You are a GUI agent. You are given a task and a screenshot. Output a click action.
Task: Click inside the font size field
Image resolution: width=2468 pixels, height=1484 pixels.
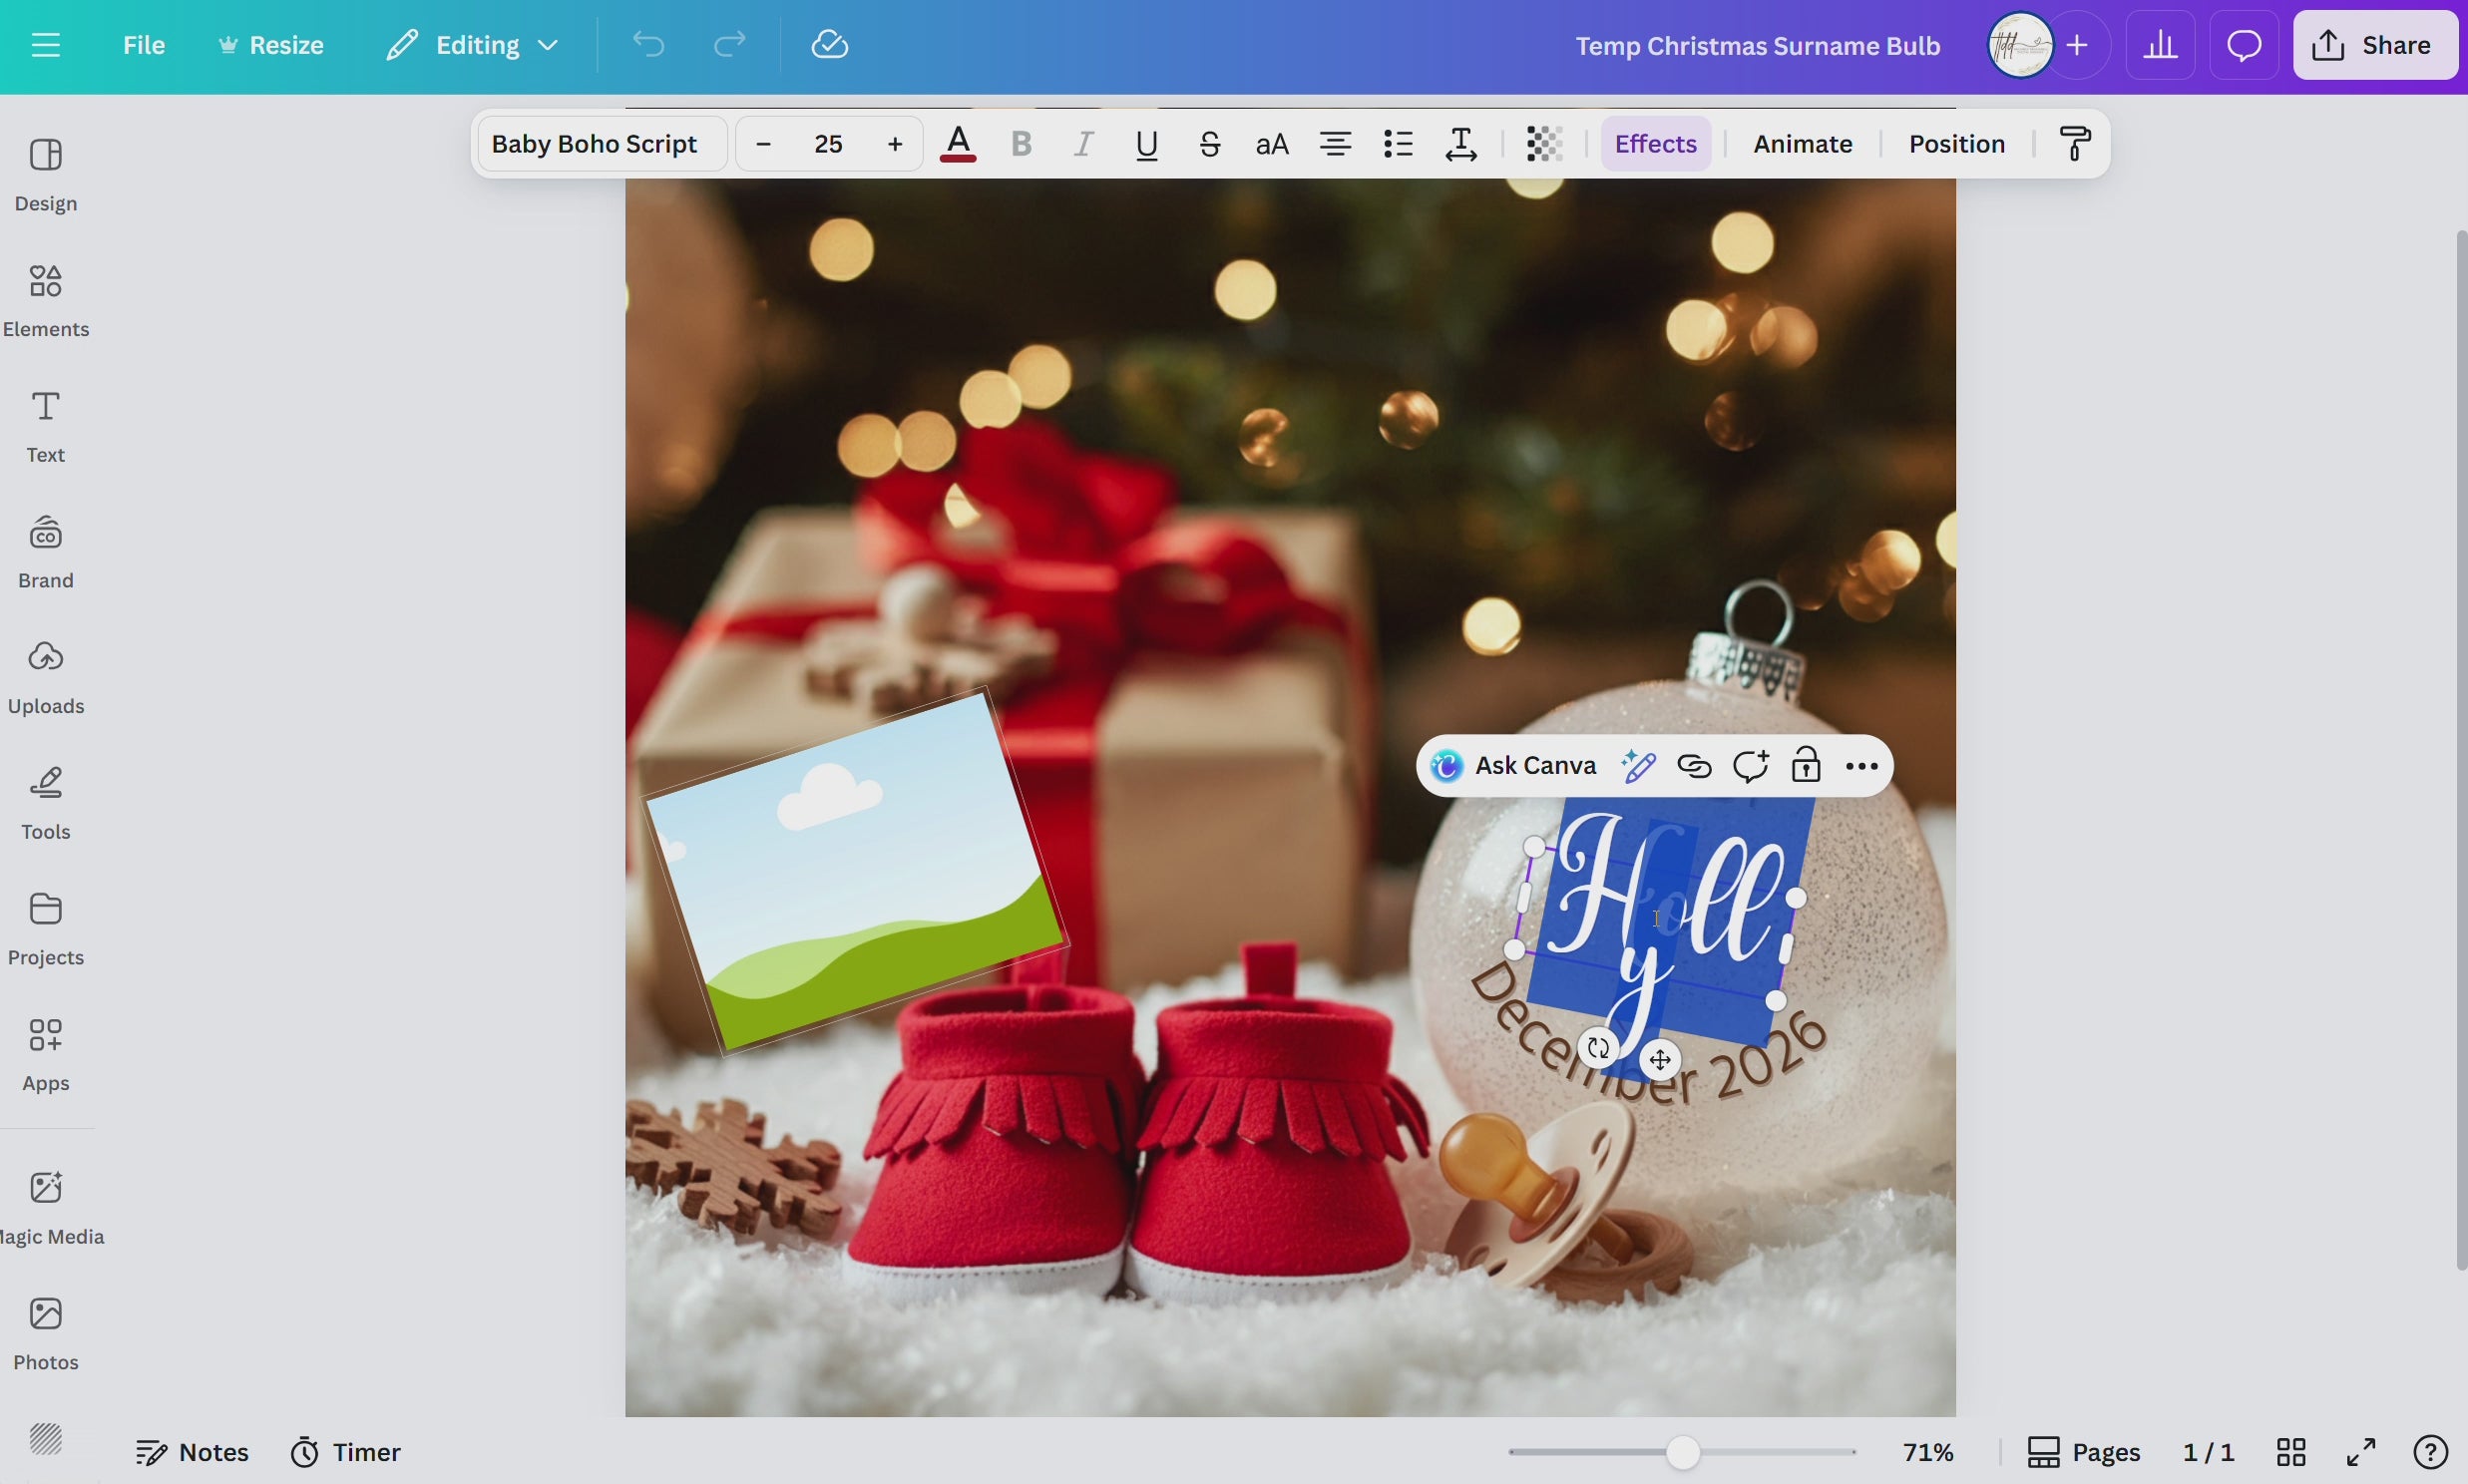click(x=829, y=143)
